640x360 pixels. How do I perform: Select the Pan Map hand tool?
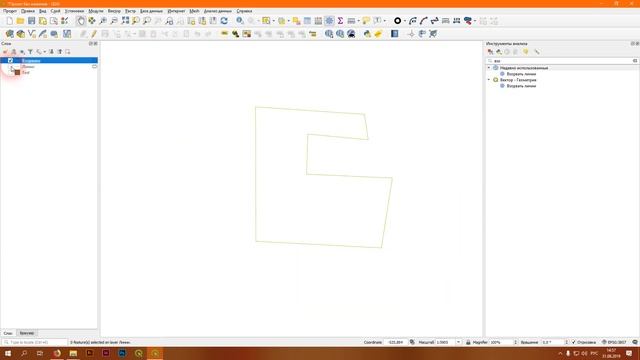(81, 21)
